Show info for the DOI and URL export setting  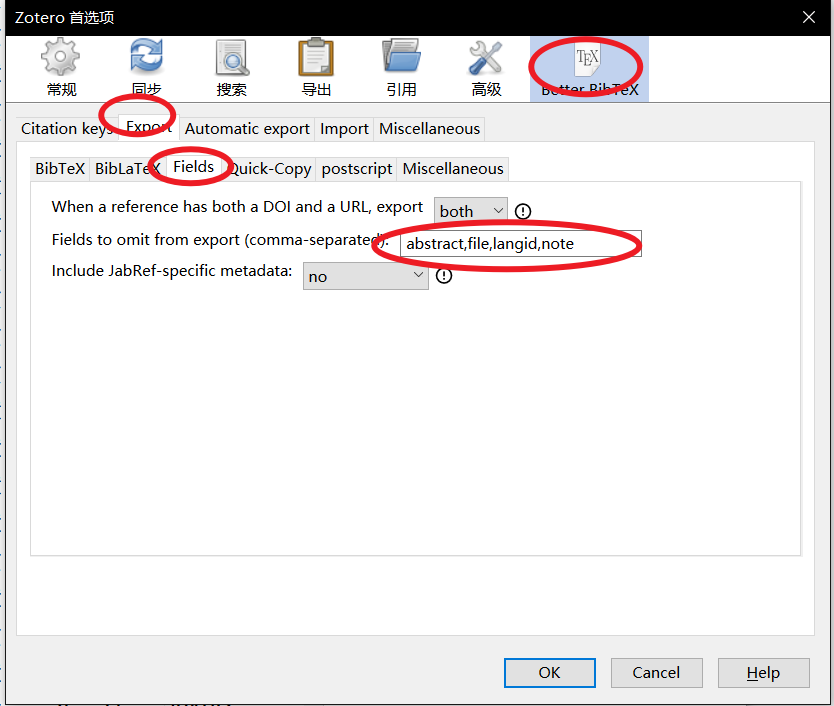point(523,211)
